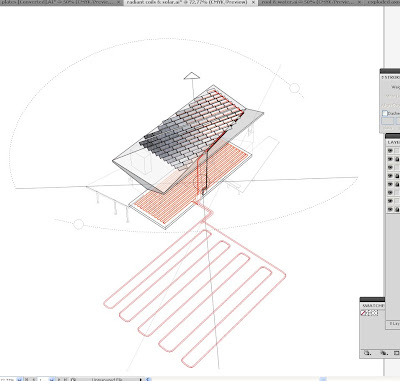Unlock the fourth layer via lock icon
The height and width of the screenshot is (381, 400).
pyautogui.click(x=397, y=176)
